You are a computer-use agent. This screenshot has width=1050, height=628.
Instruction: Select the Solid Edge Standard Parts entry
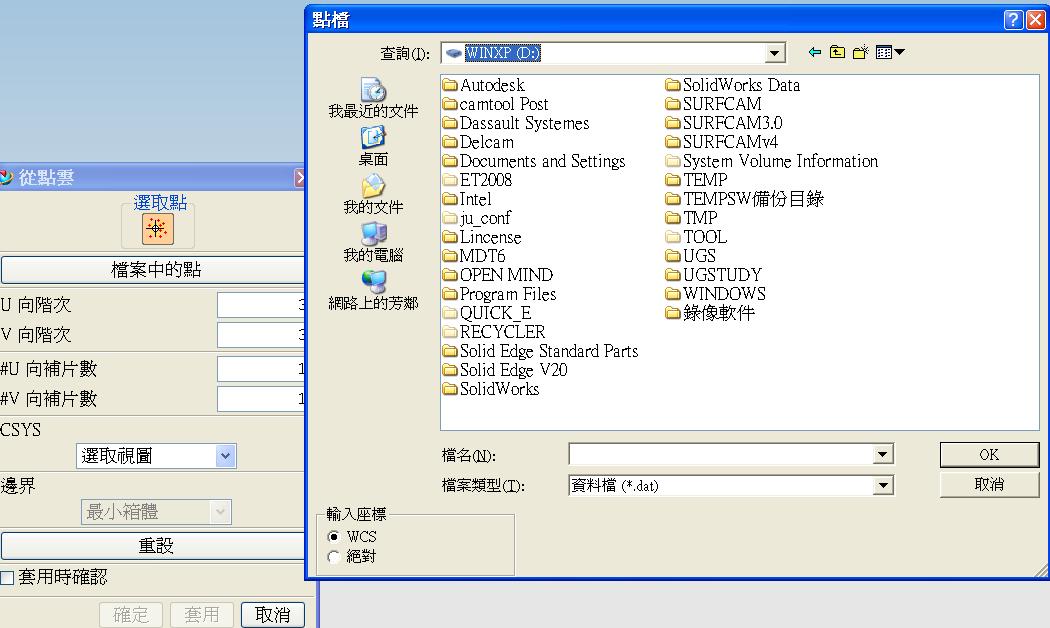[x=540, y=351]
